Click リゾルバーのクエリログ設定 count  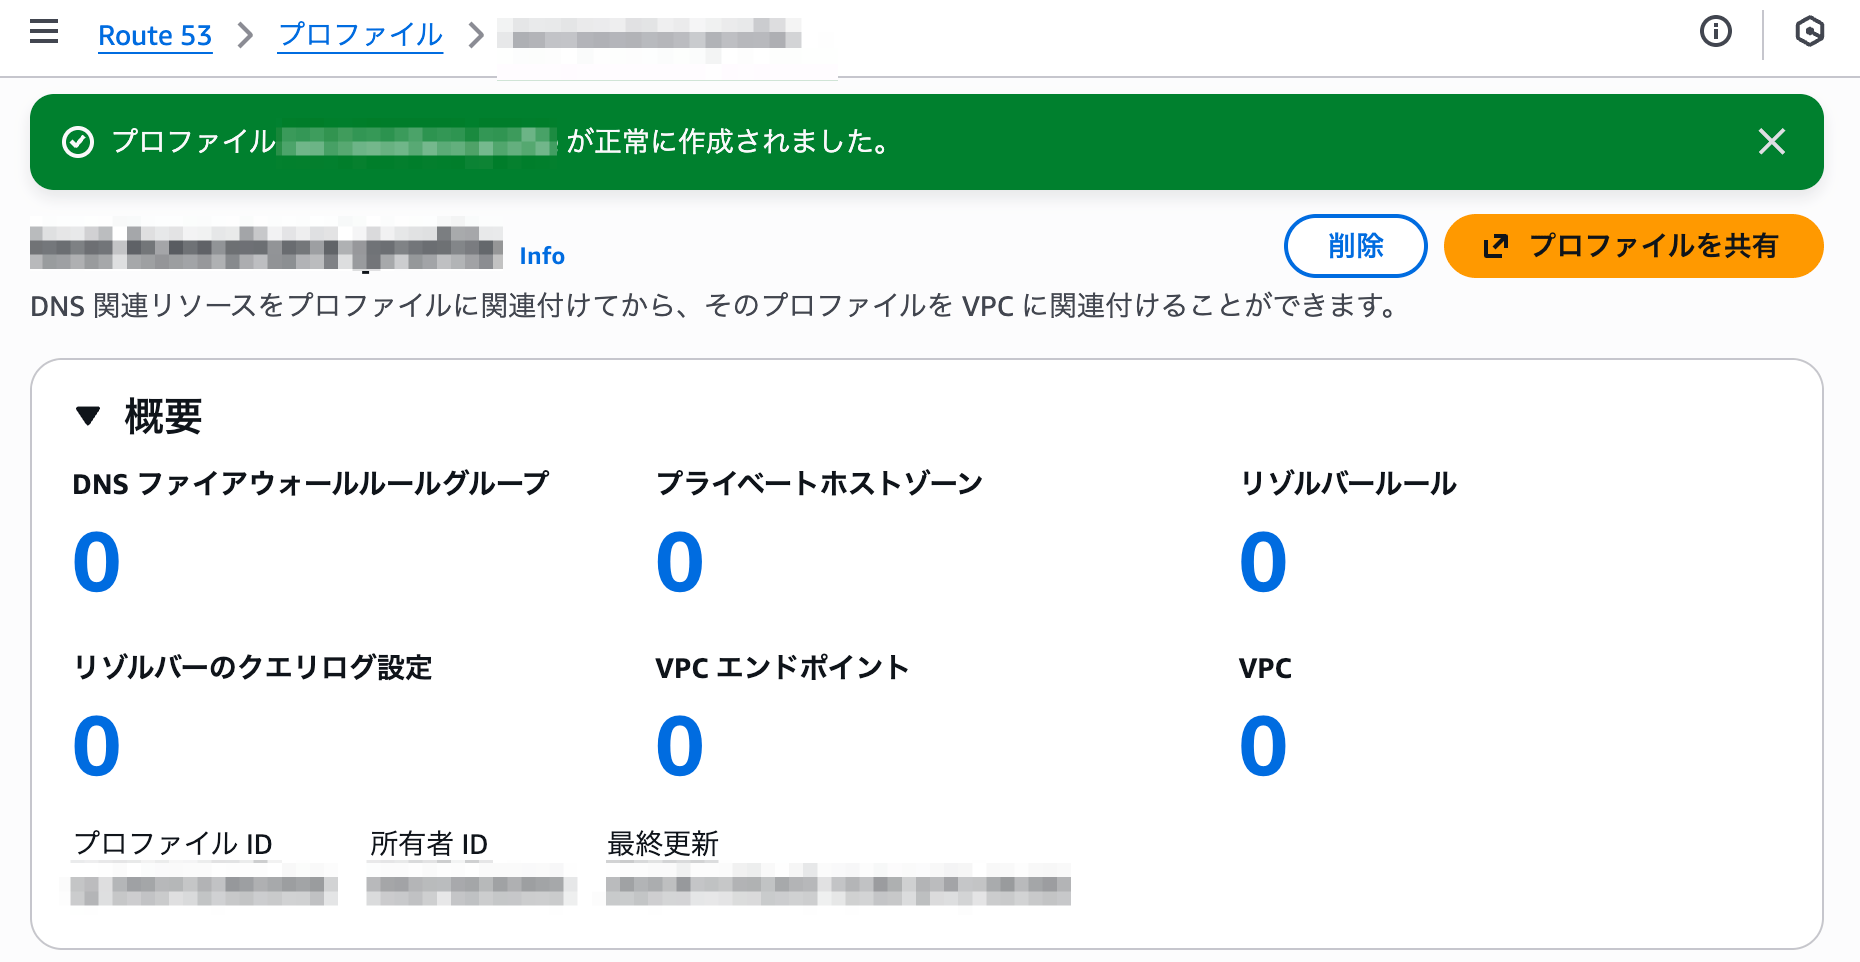[x=97, y=746]
